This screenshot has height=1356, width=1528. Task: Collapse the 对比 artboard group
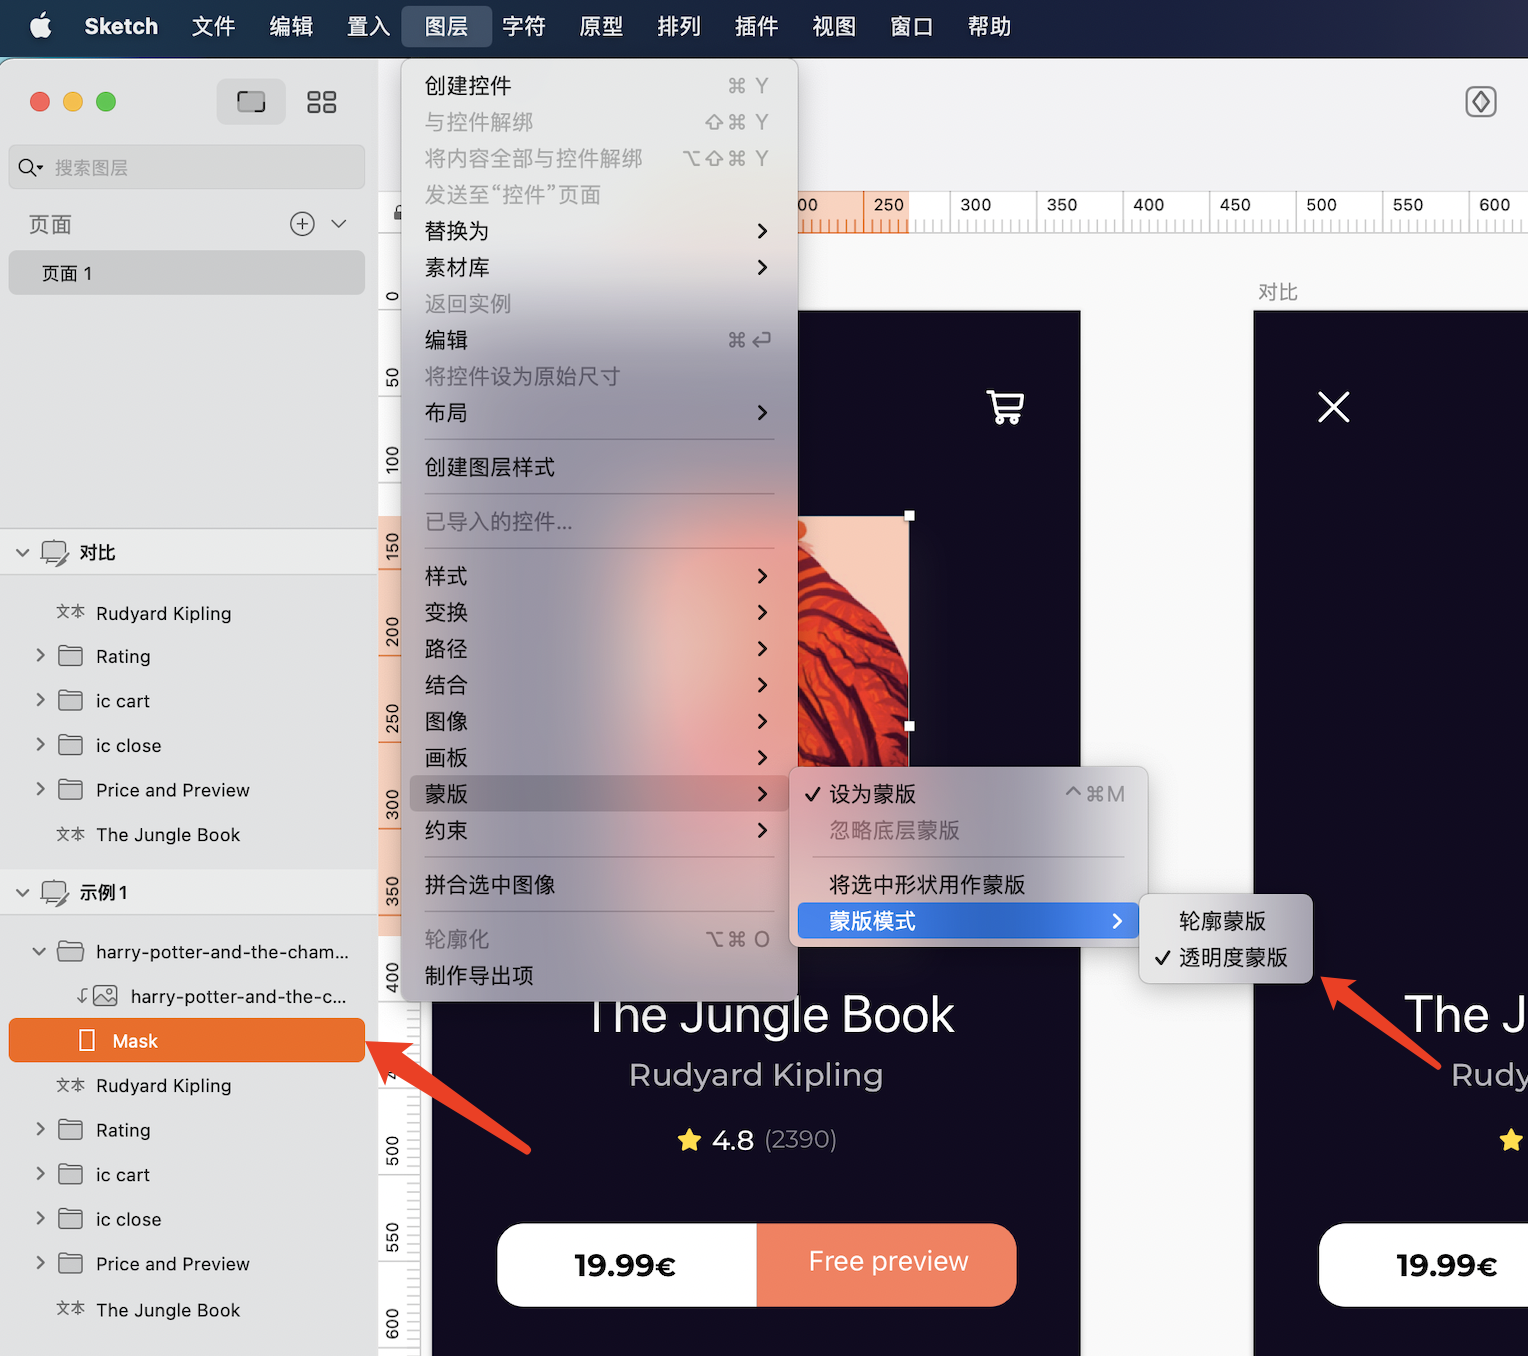22,553
